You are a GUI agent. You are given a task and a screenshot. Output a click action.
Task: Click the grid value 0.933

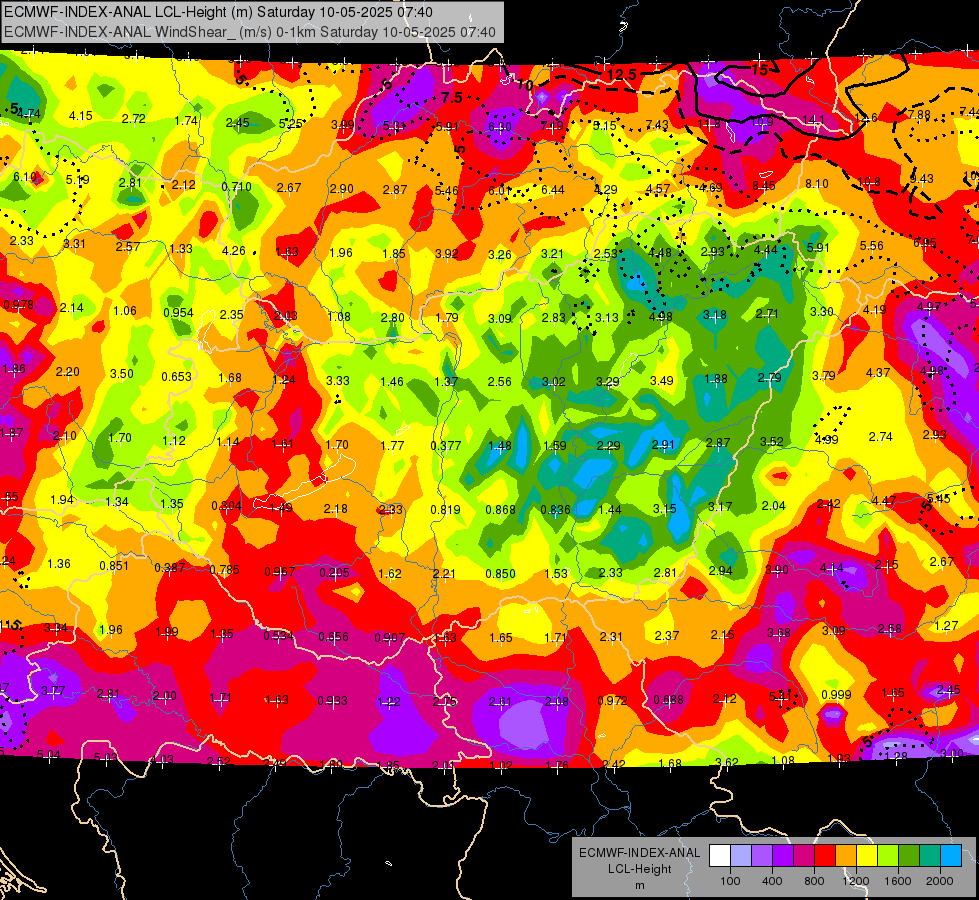[332, 701]
